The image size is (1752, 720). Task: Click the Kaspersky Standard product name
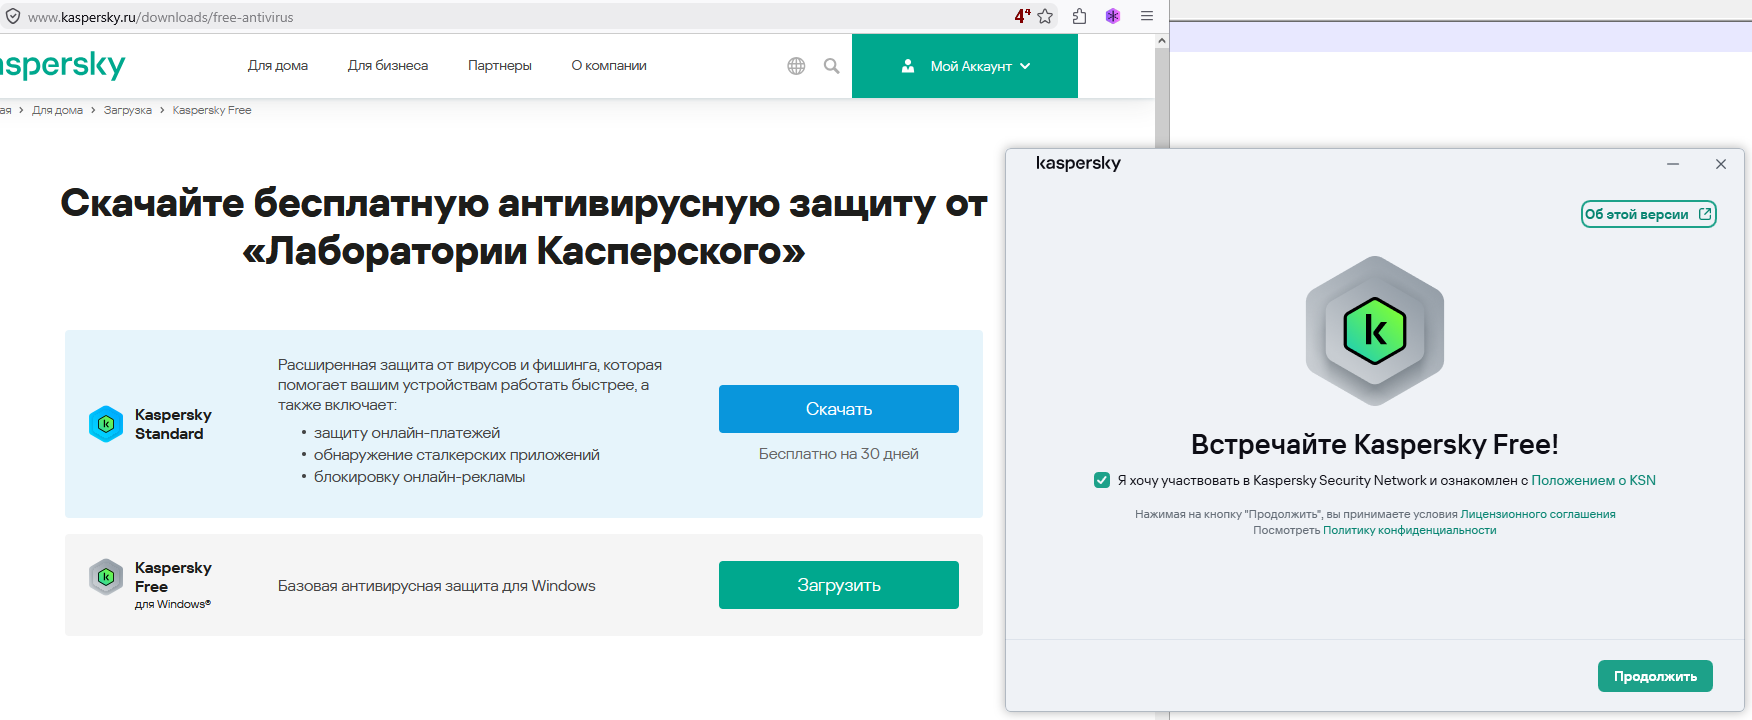click(173, 424)
